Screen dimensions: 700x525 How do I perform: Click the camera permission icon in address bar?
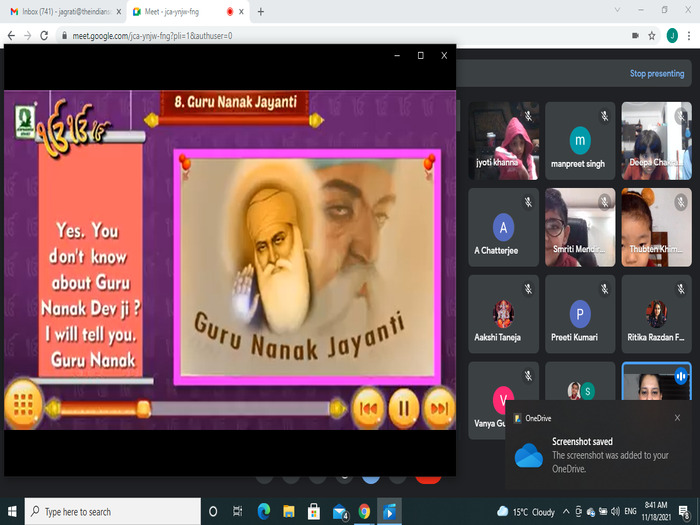pyautogui.click(x=635, y=36)
